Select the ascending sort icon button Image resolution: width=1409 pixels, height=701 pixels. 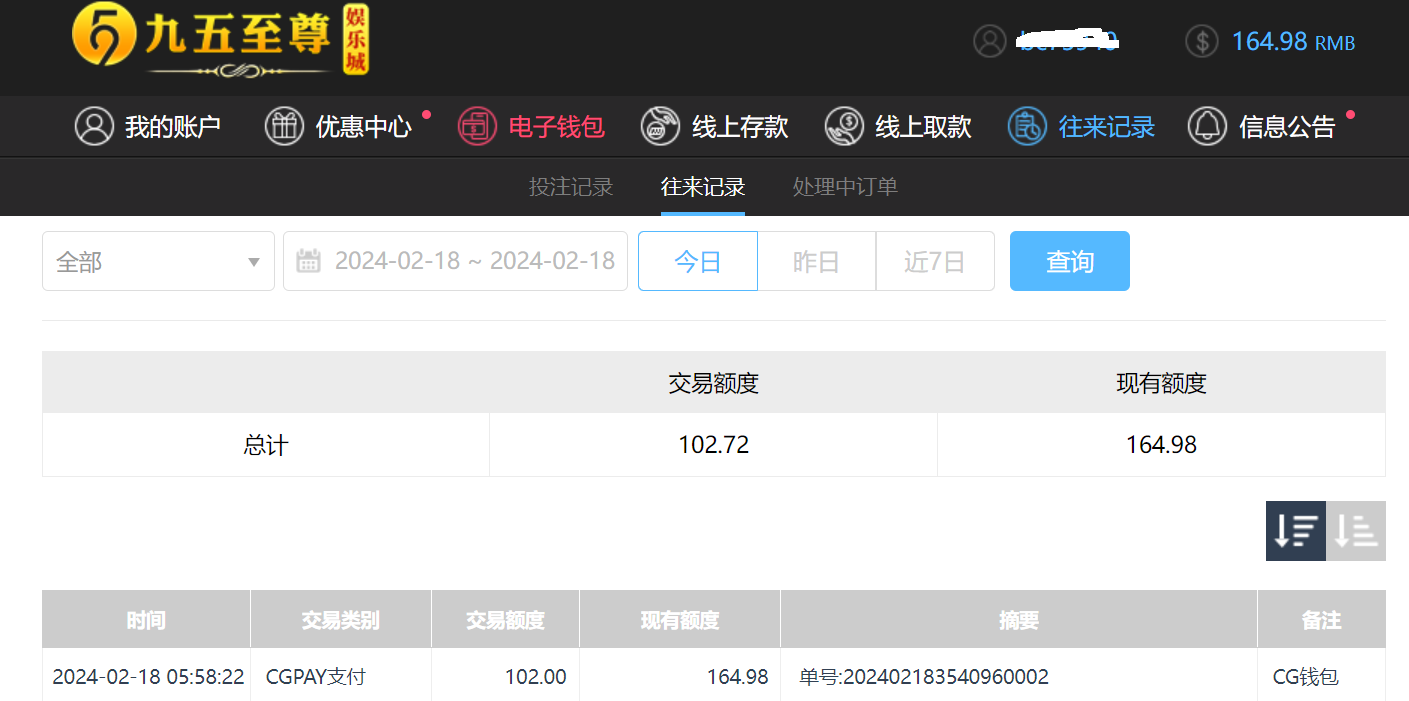coord(1356,531)
